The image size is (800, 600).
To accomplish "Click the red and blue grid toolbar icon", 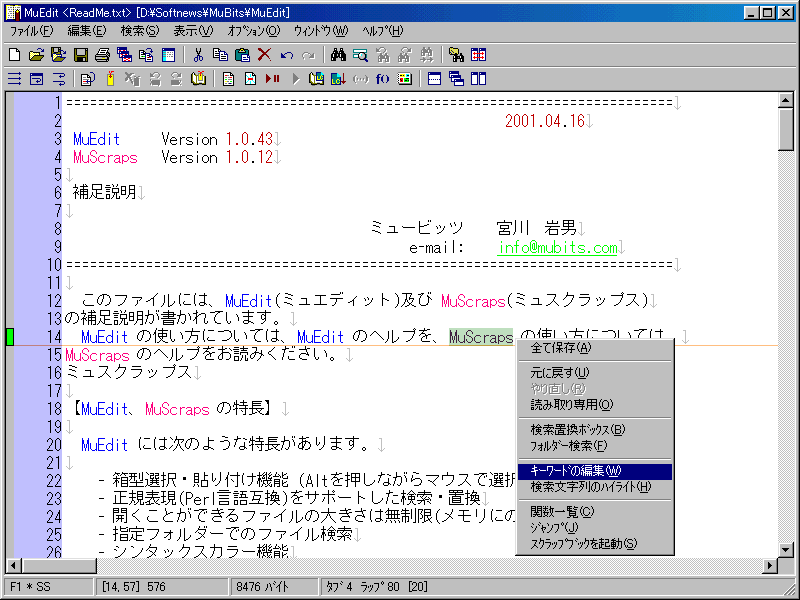I will click(x=478, y=55).
